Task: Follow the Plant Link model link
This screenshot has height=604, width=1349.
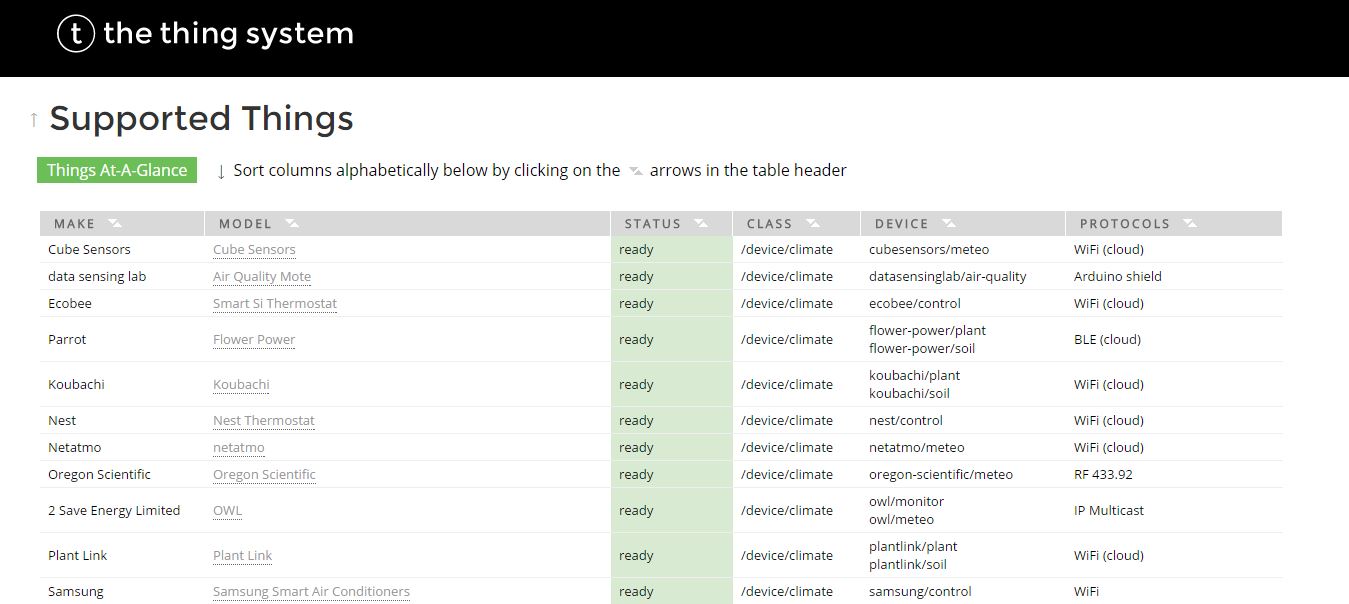Action: [x=242, y=556]
